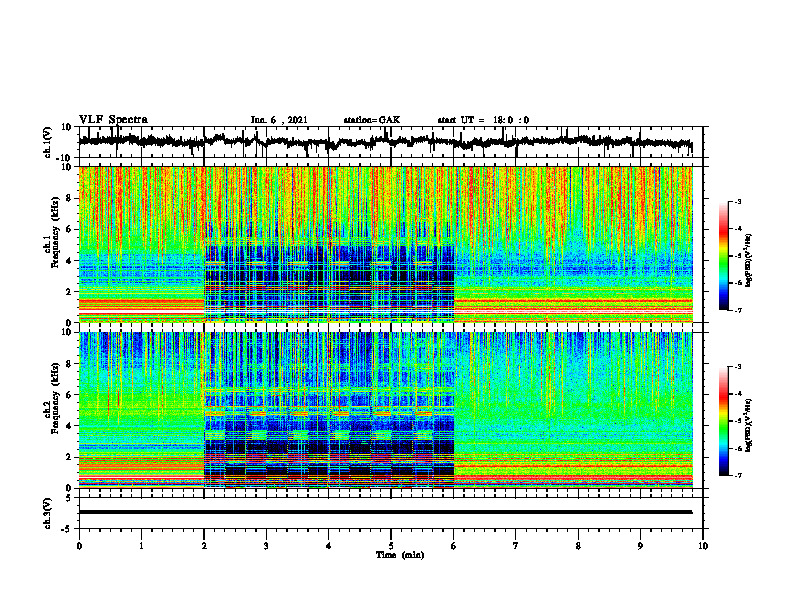Click the "8" kHz tick on ch.1 frequency axis
The height and width of the screenshot is (612, 792).
point(69,198)
